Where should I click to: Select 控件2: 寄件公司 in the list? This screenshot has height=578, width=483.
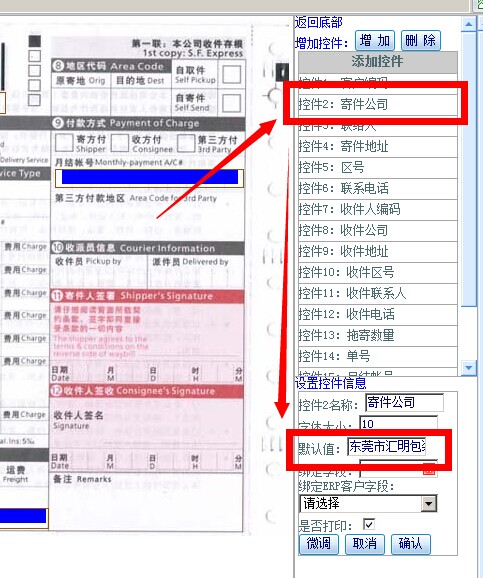pyautogui.click(x=378, y=104)
